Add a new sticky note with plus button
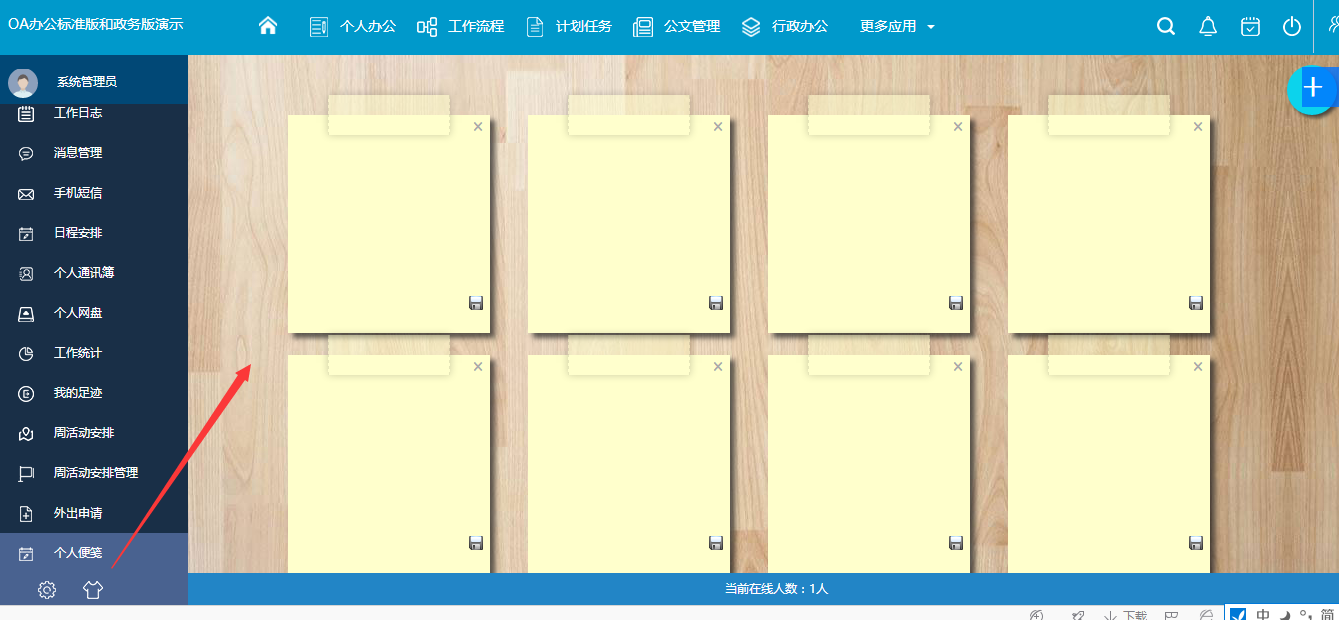Screen dimensions: 1339x620 pos(1313,89)
